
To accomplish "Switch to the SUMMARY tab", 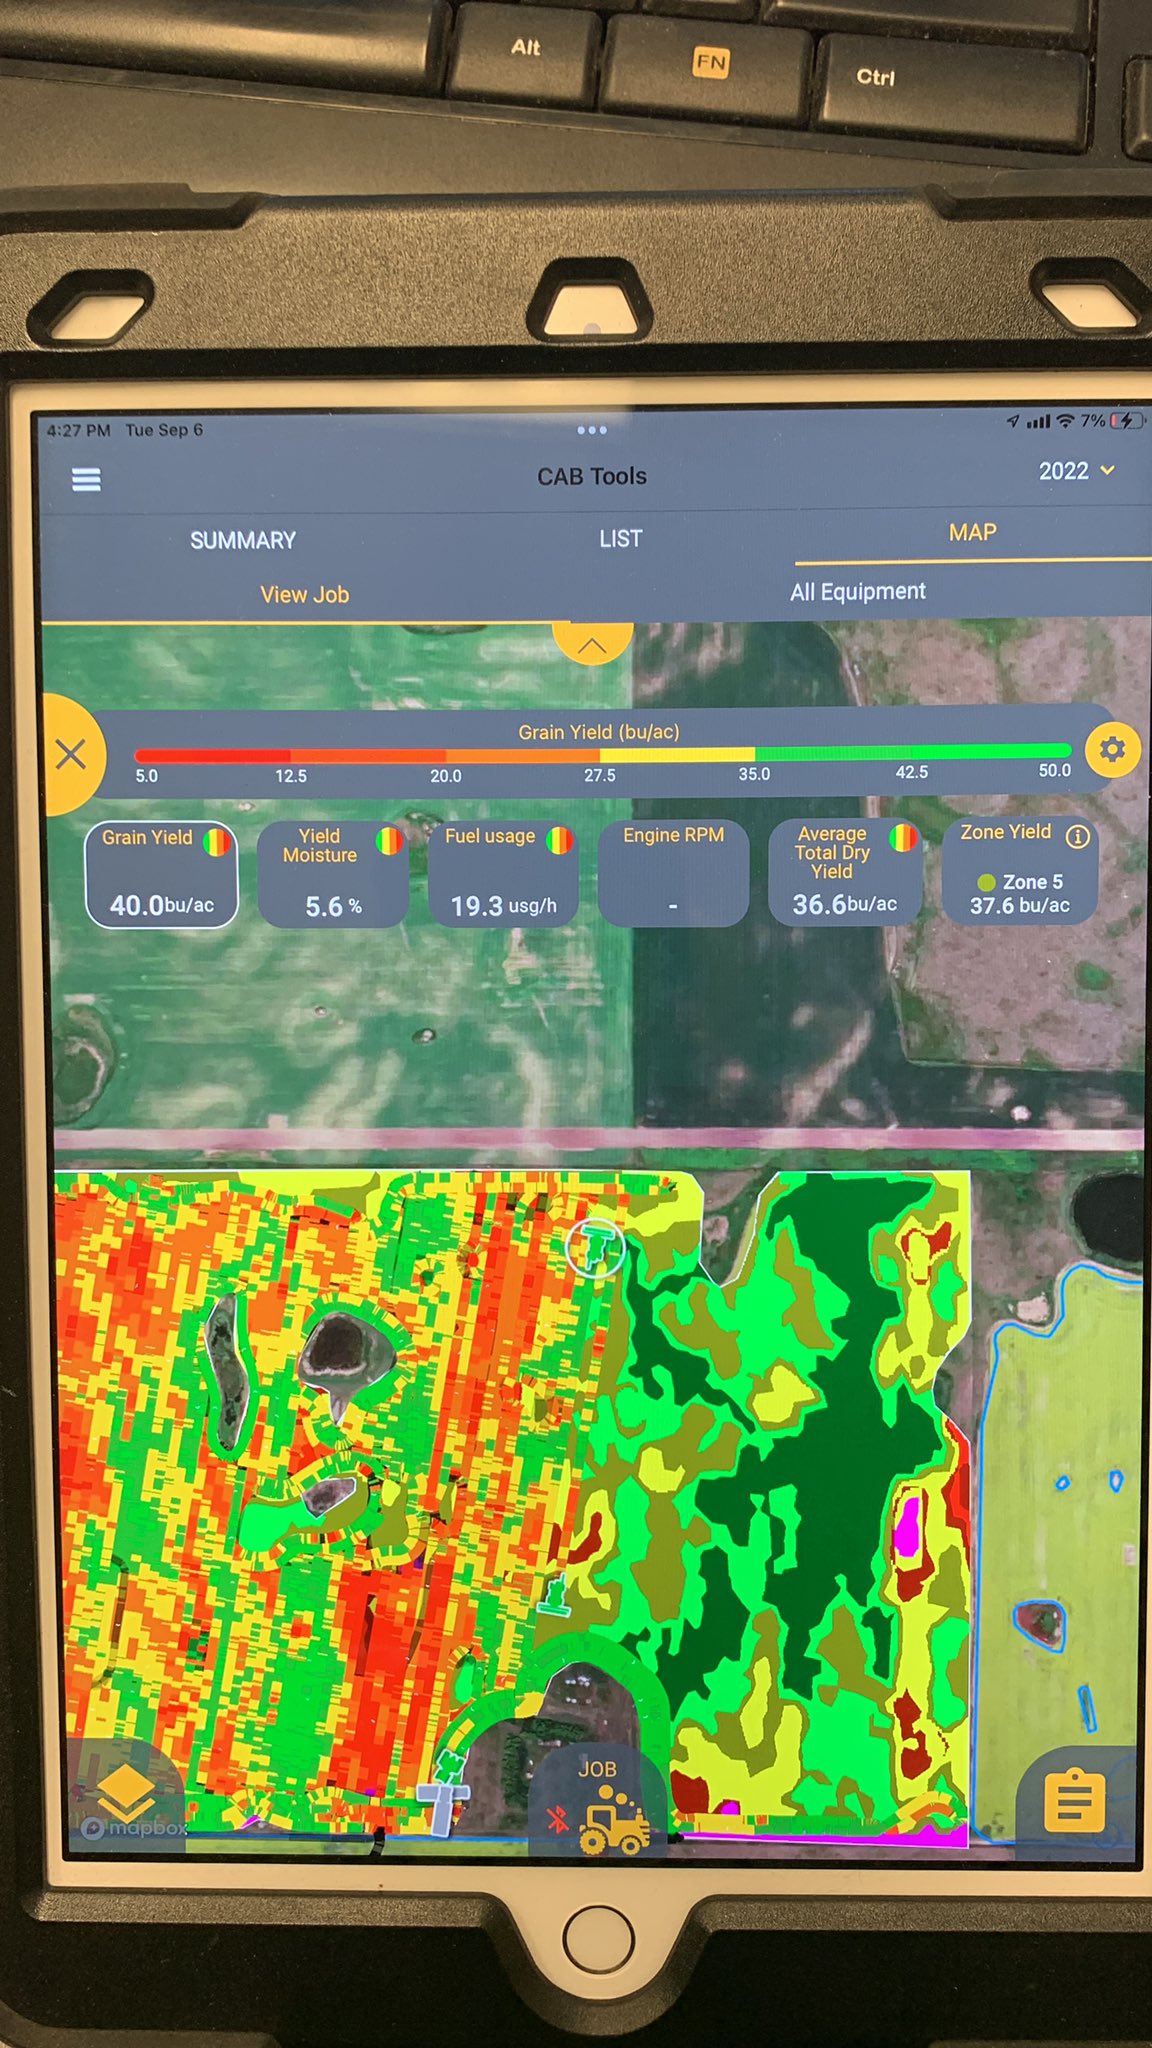I will point(243,540).
